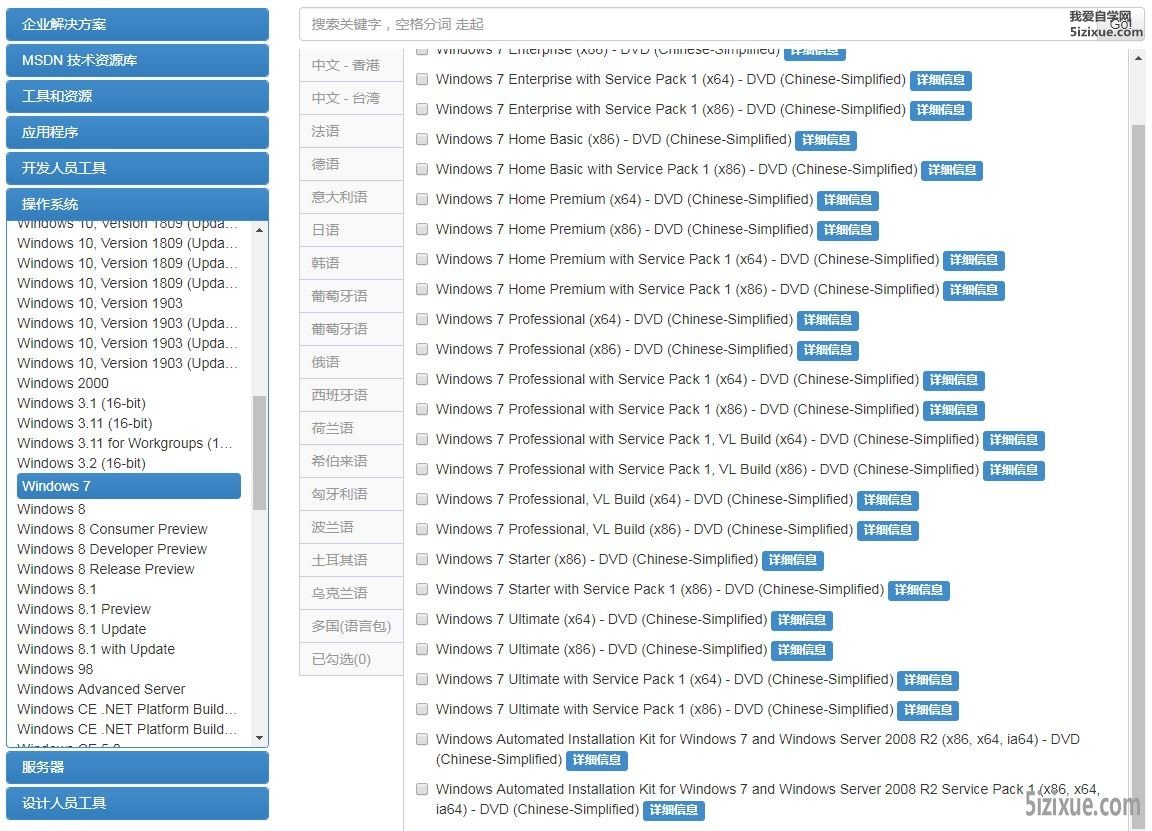Select Windows 3.1 (16-bit) entry
Viewport: 1152px width, 831px height.
tap(82, 403)
